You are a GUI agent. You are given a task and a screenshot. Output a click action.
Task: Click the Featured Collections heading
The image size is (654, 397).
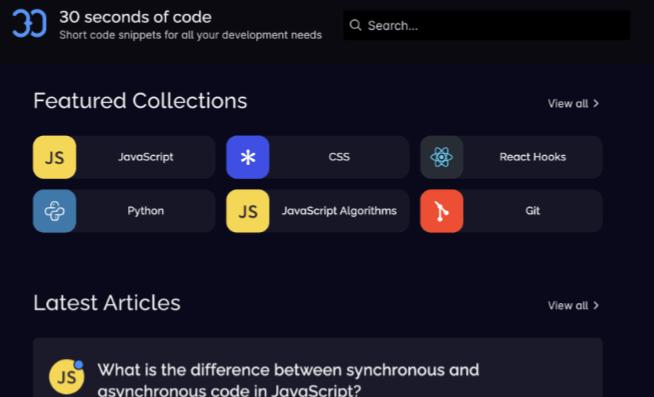pyautogui.click(x=140, y=101)
